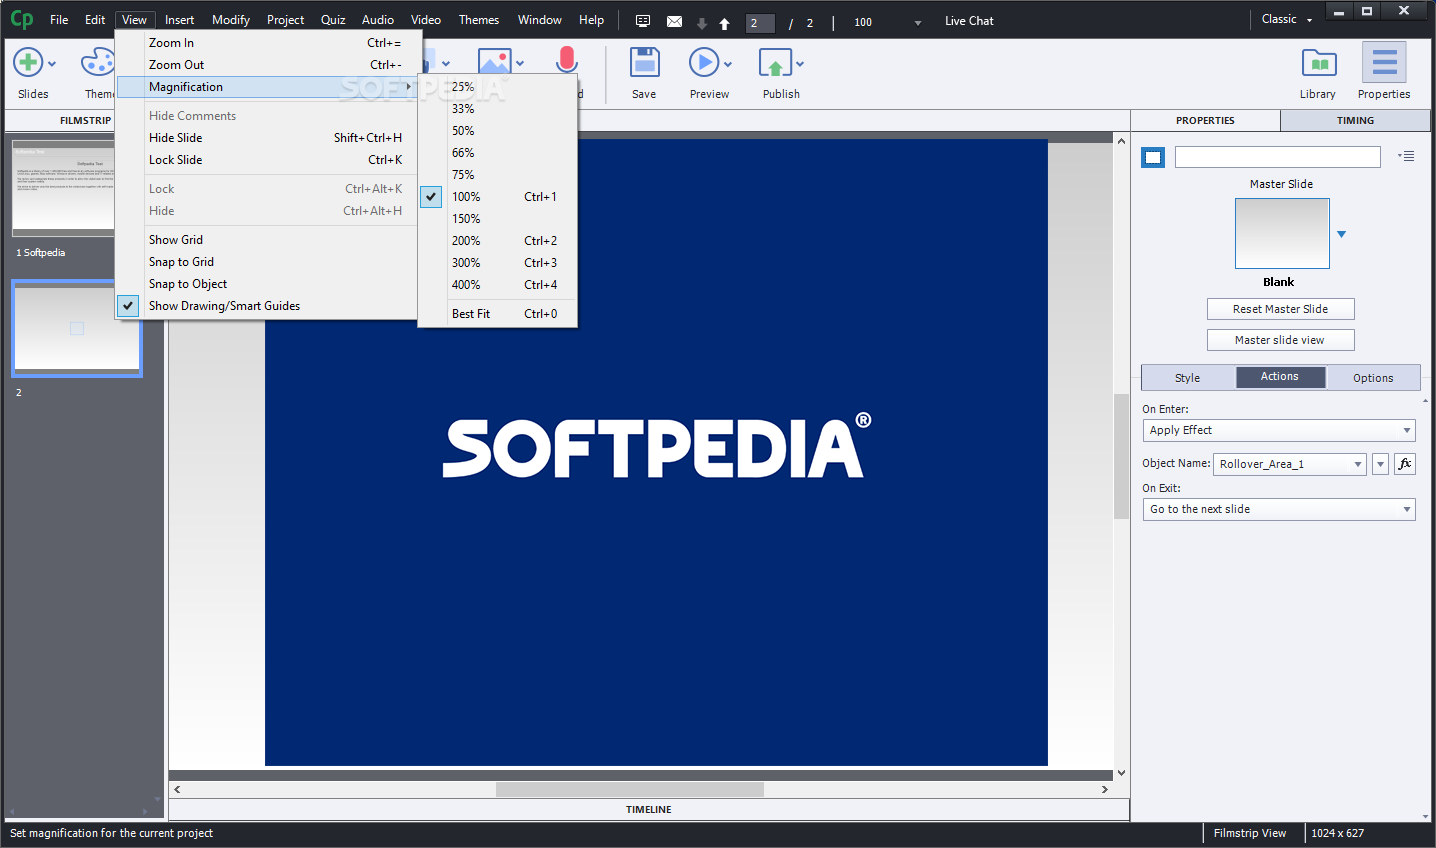The width and height of the screenshot is (1436, 848).
Task: Go to next slide with down arrow
Action: (x=702, y=23)
